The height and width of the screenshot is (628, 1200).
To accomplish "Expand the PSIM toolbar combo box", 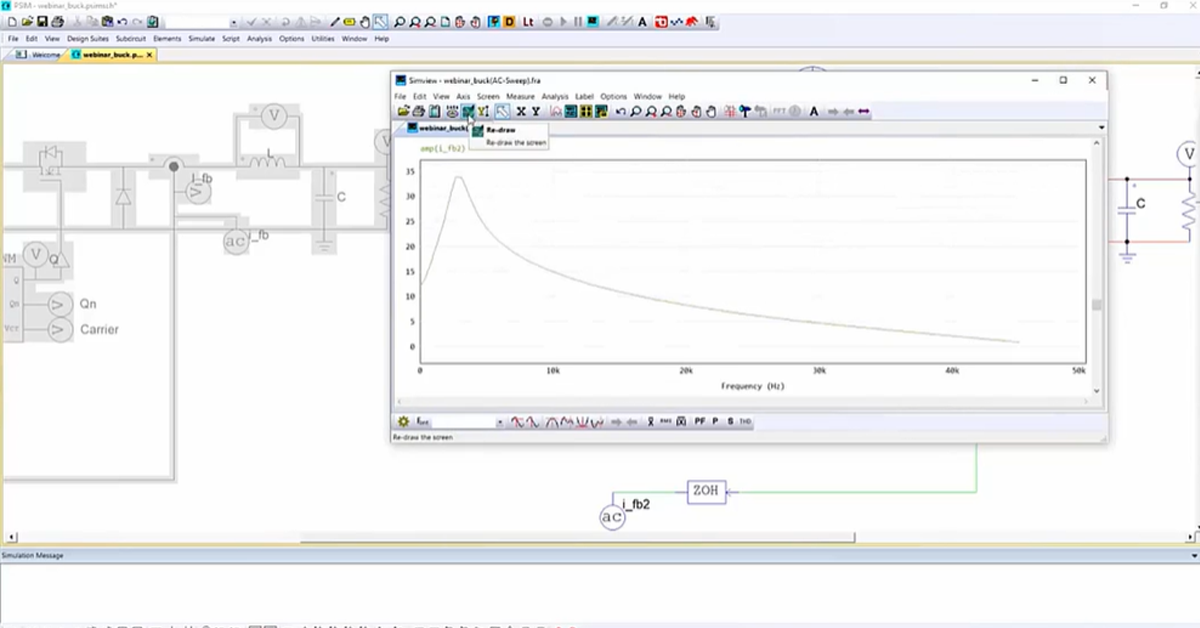I will coord(233,21).
